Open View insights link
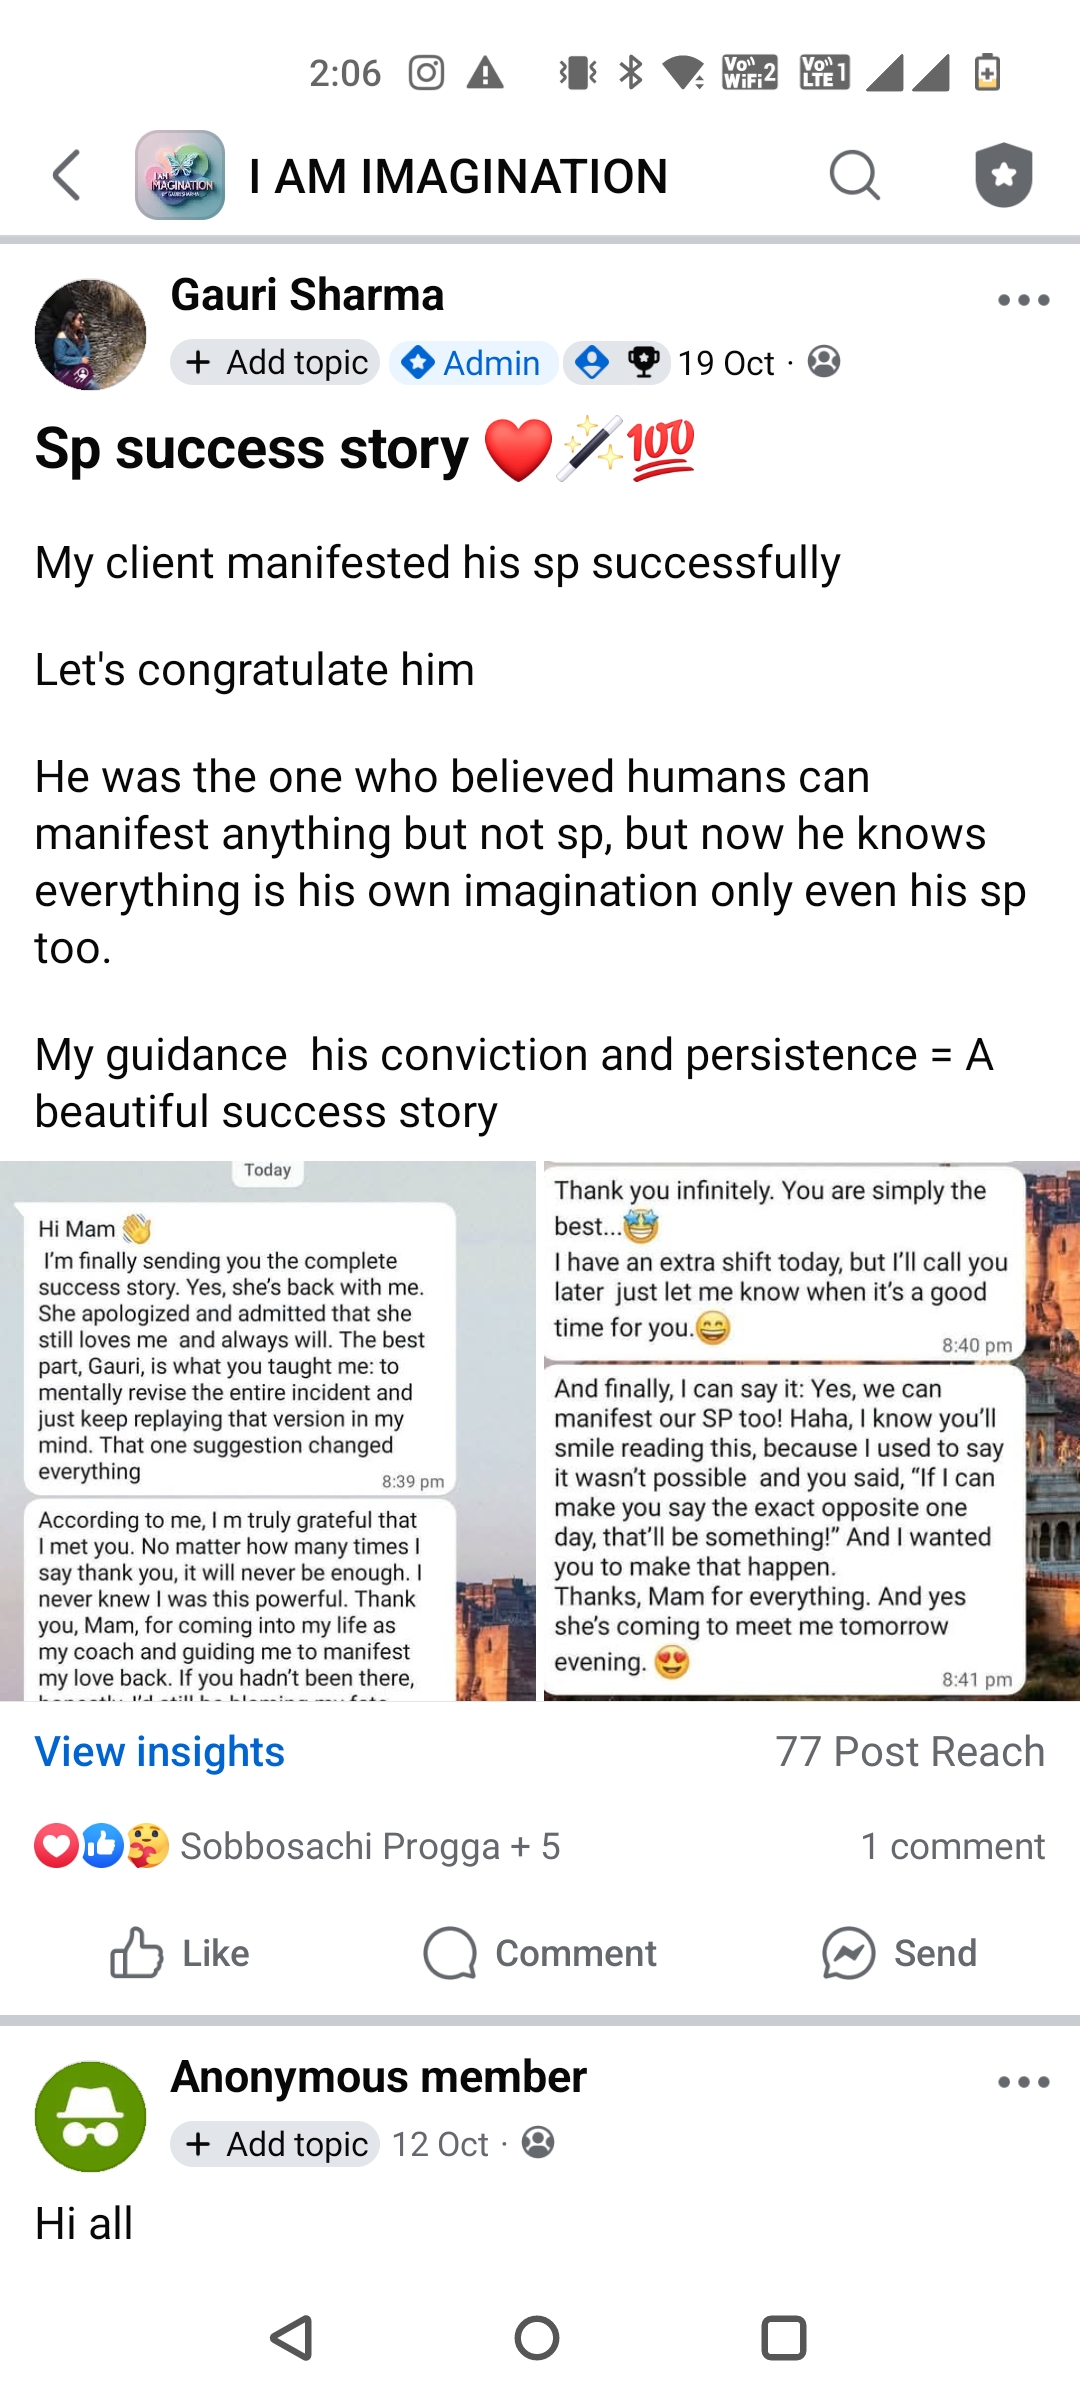Screen dimensions: 1080x2400 point(160,1752)
